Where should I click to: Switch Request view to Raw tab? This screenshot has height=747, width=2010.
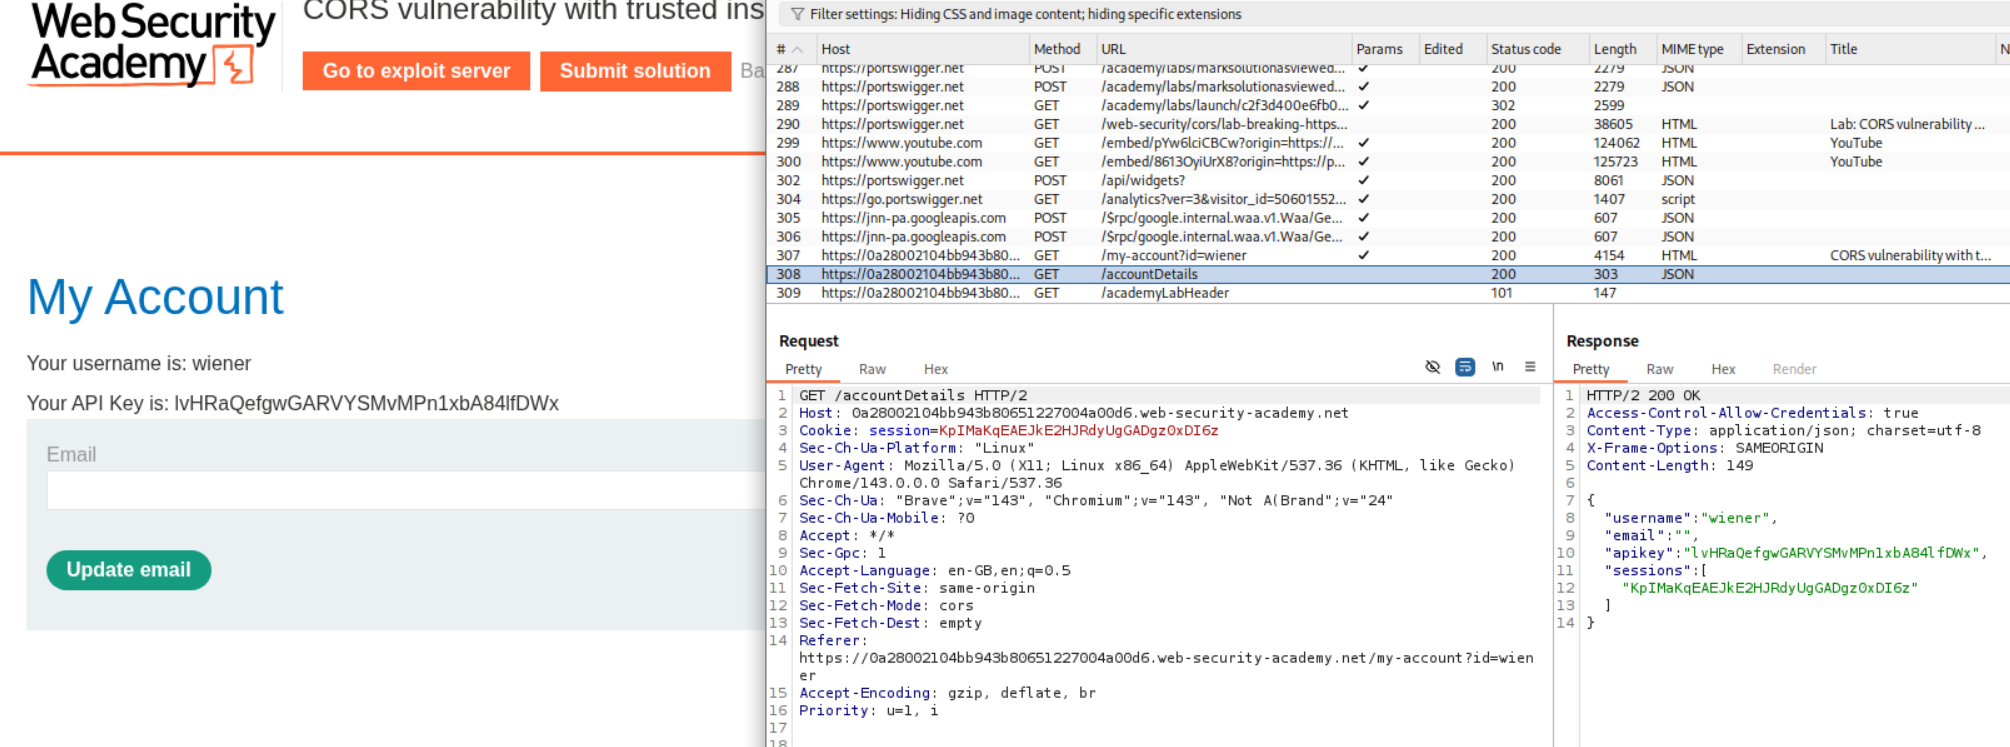coord(872,369)
